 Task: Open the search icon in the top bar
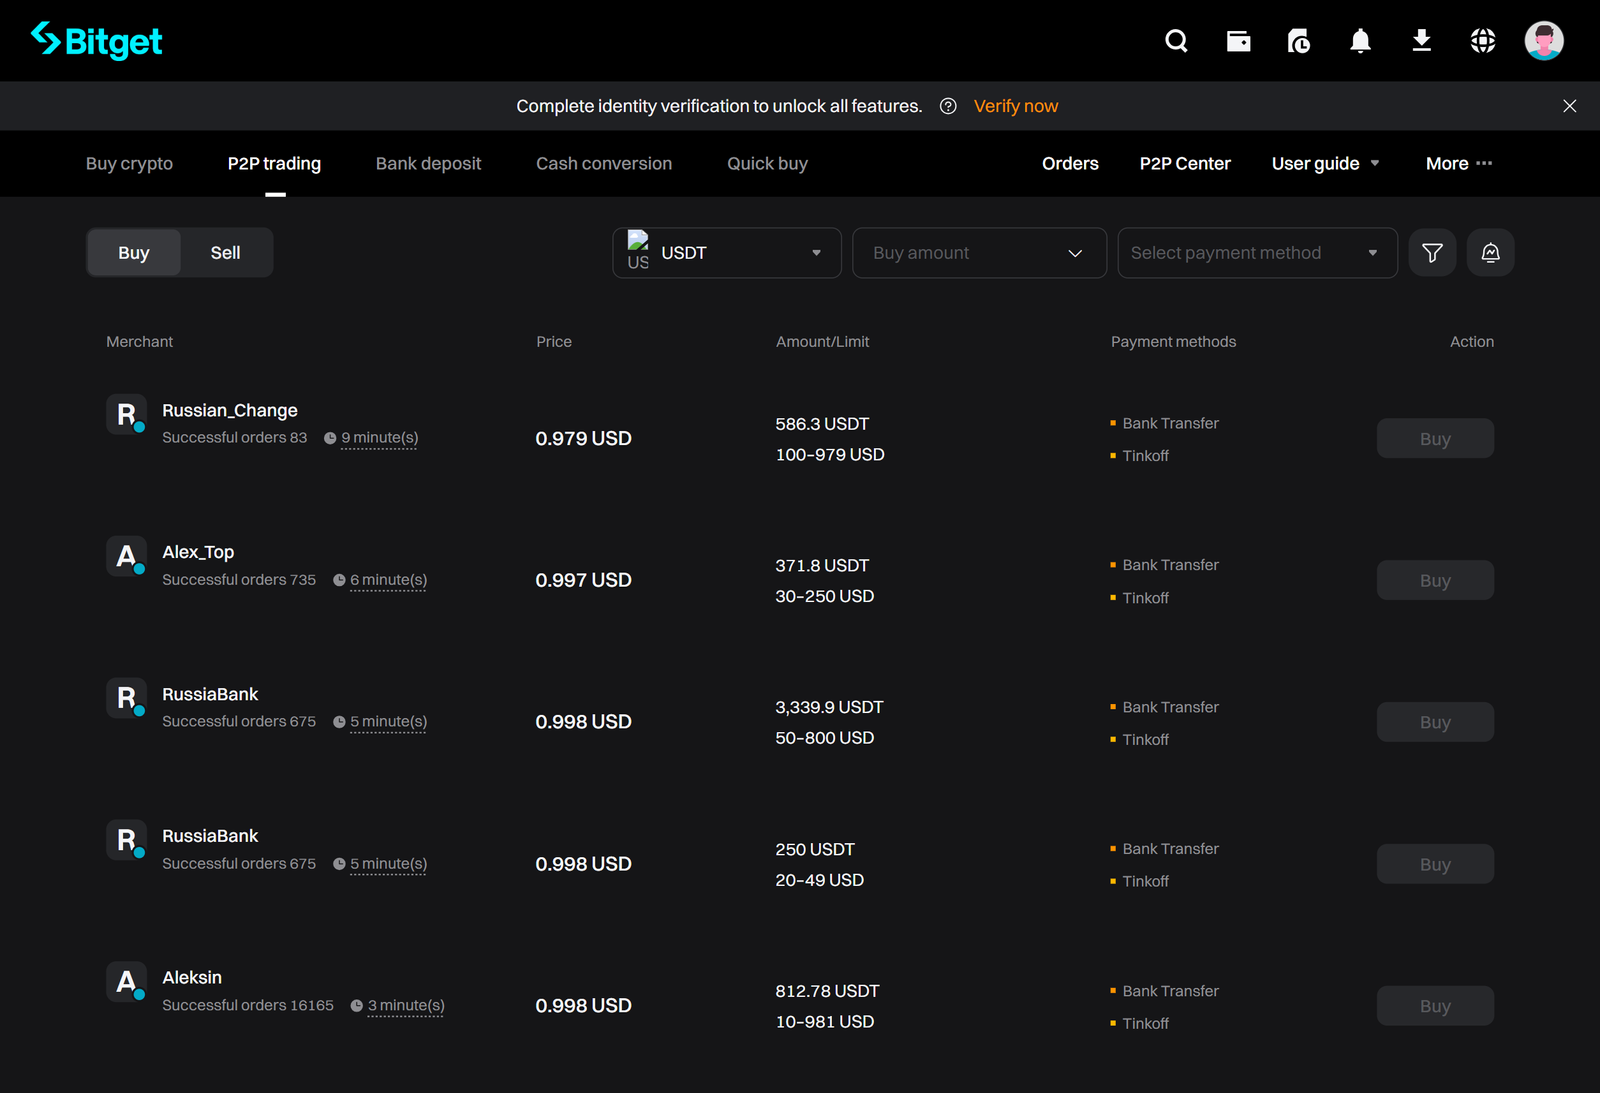coord(1176,40)
